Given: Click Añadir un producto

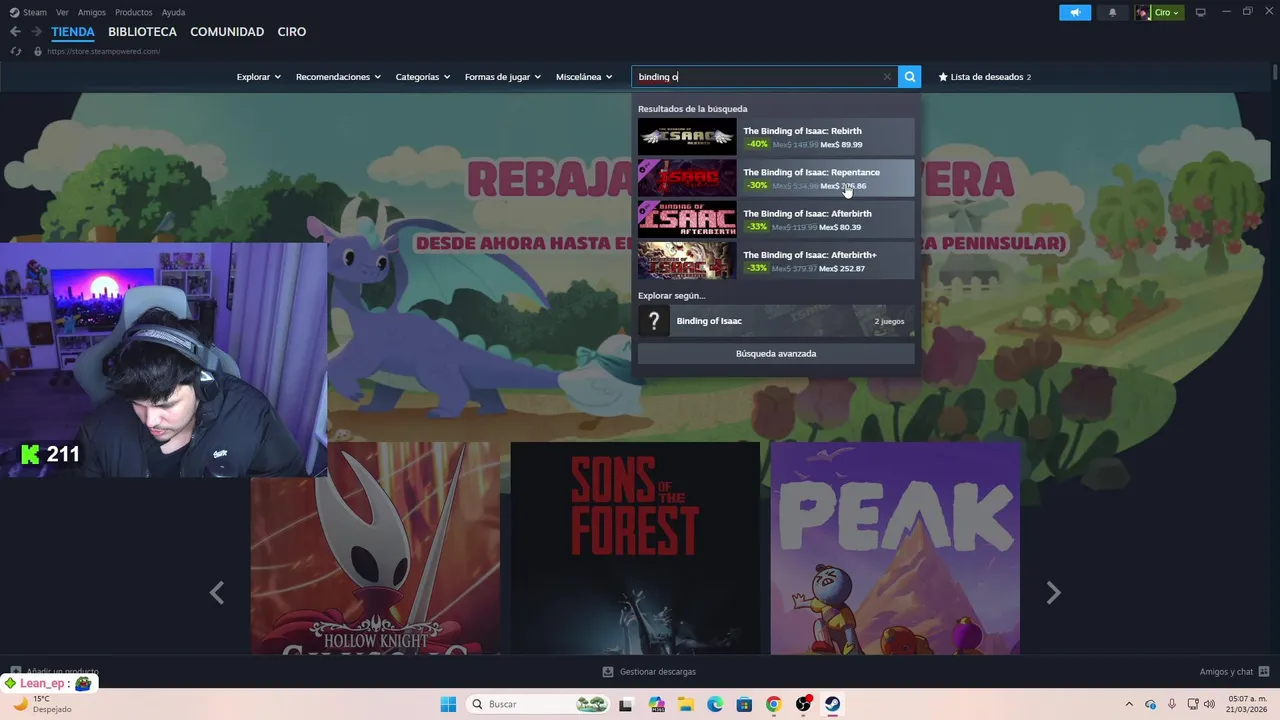Looking at the screenshot, I should coord(55,672).
